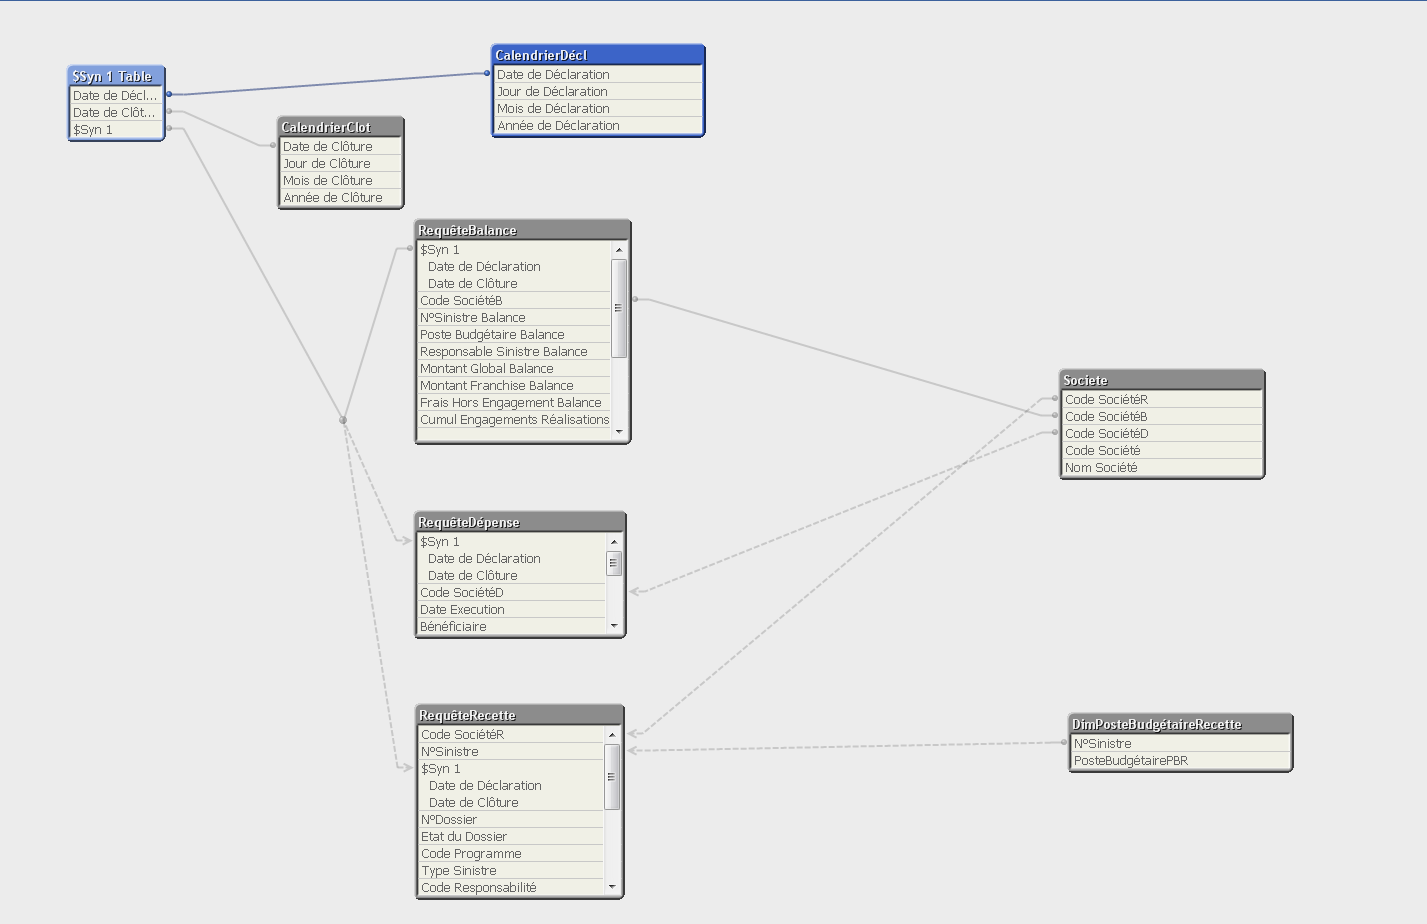The image size is (1427, 924).
Task: Click Date de Clôture in RequêteDépense
Action: point(511,575)
